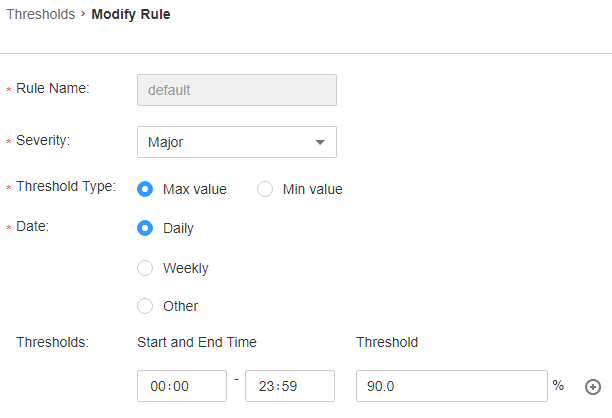Click the Threshold column header
This screenshot has width=612, height=418.
tap(387, 342)
